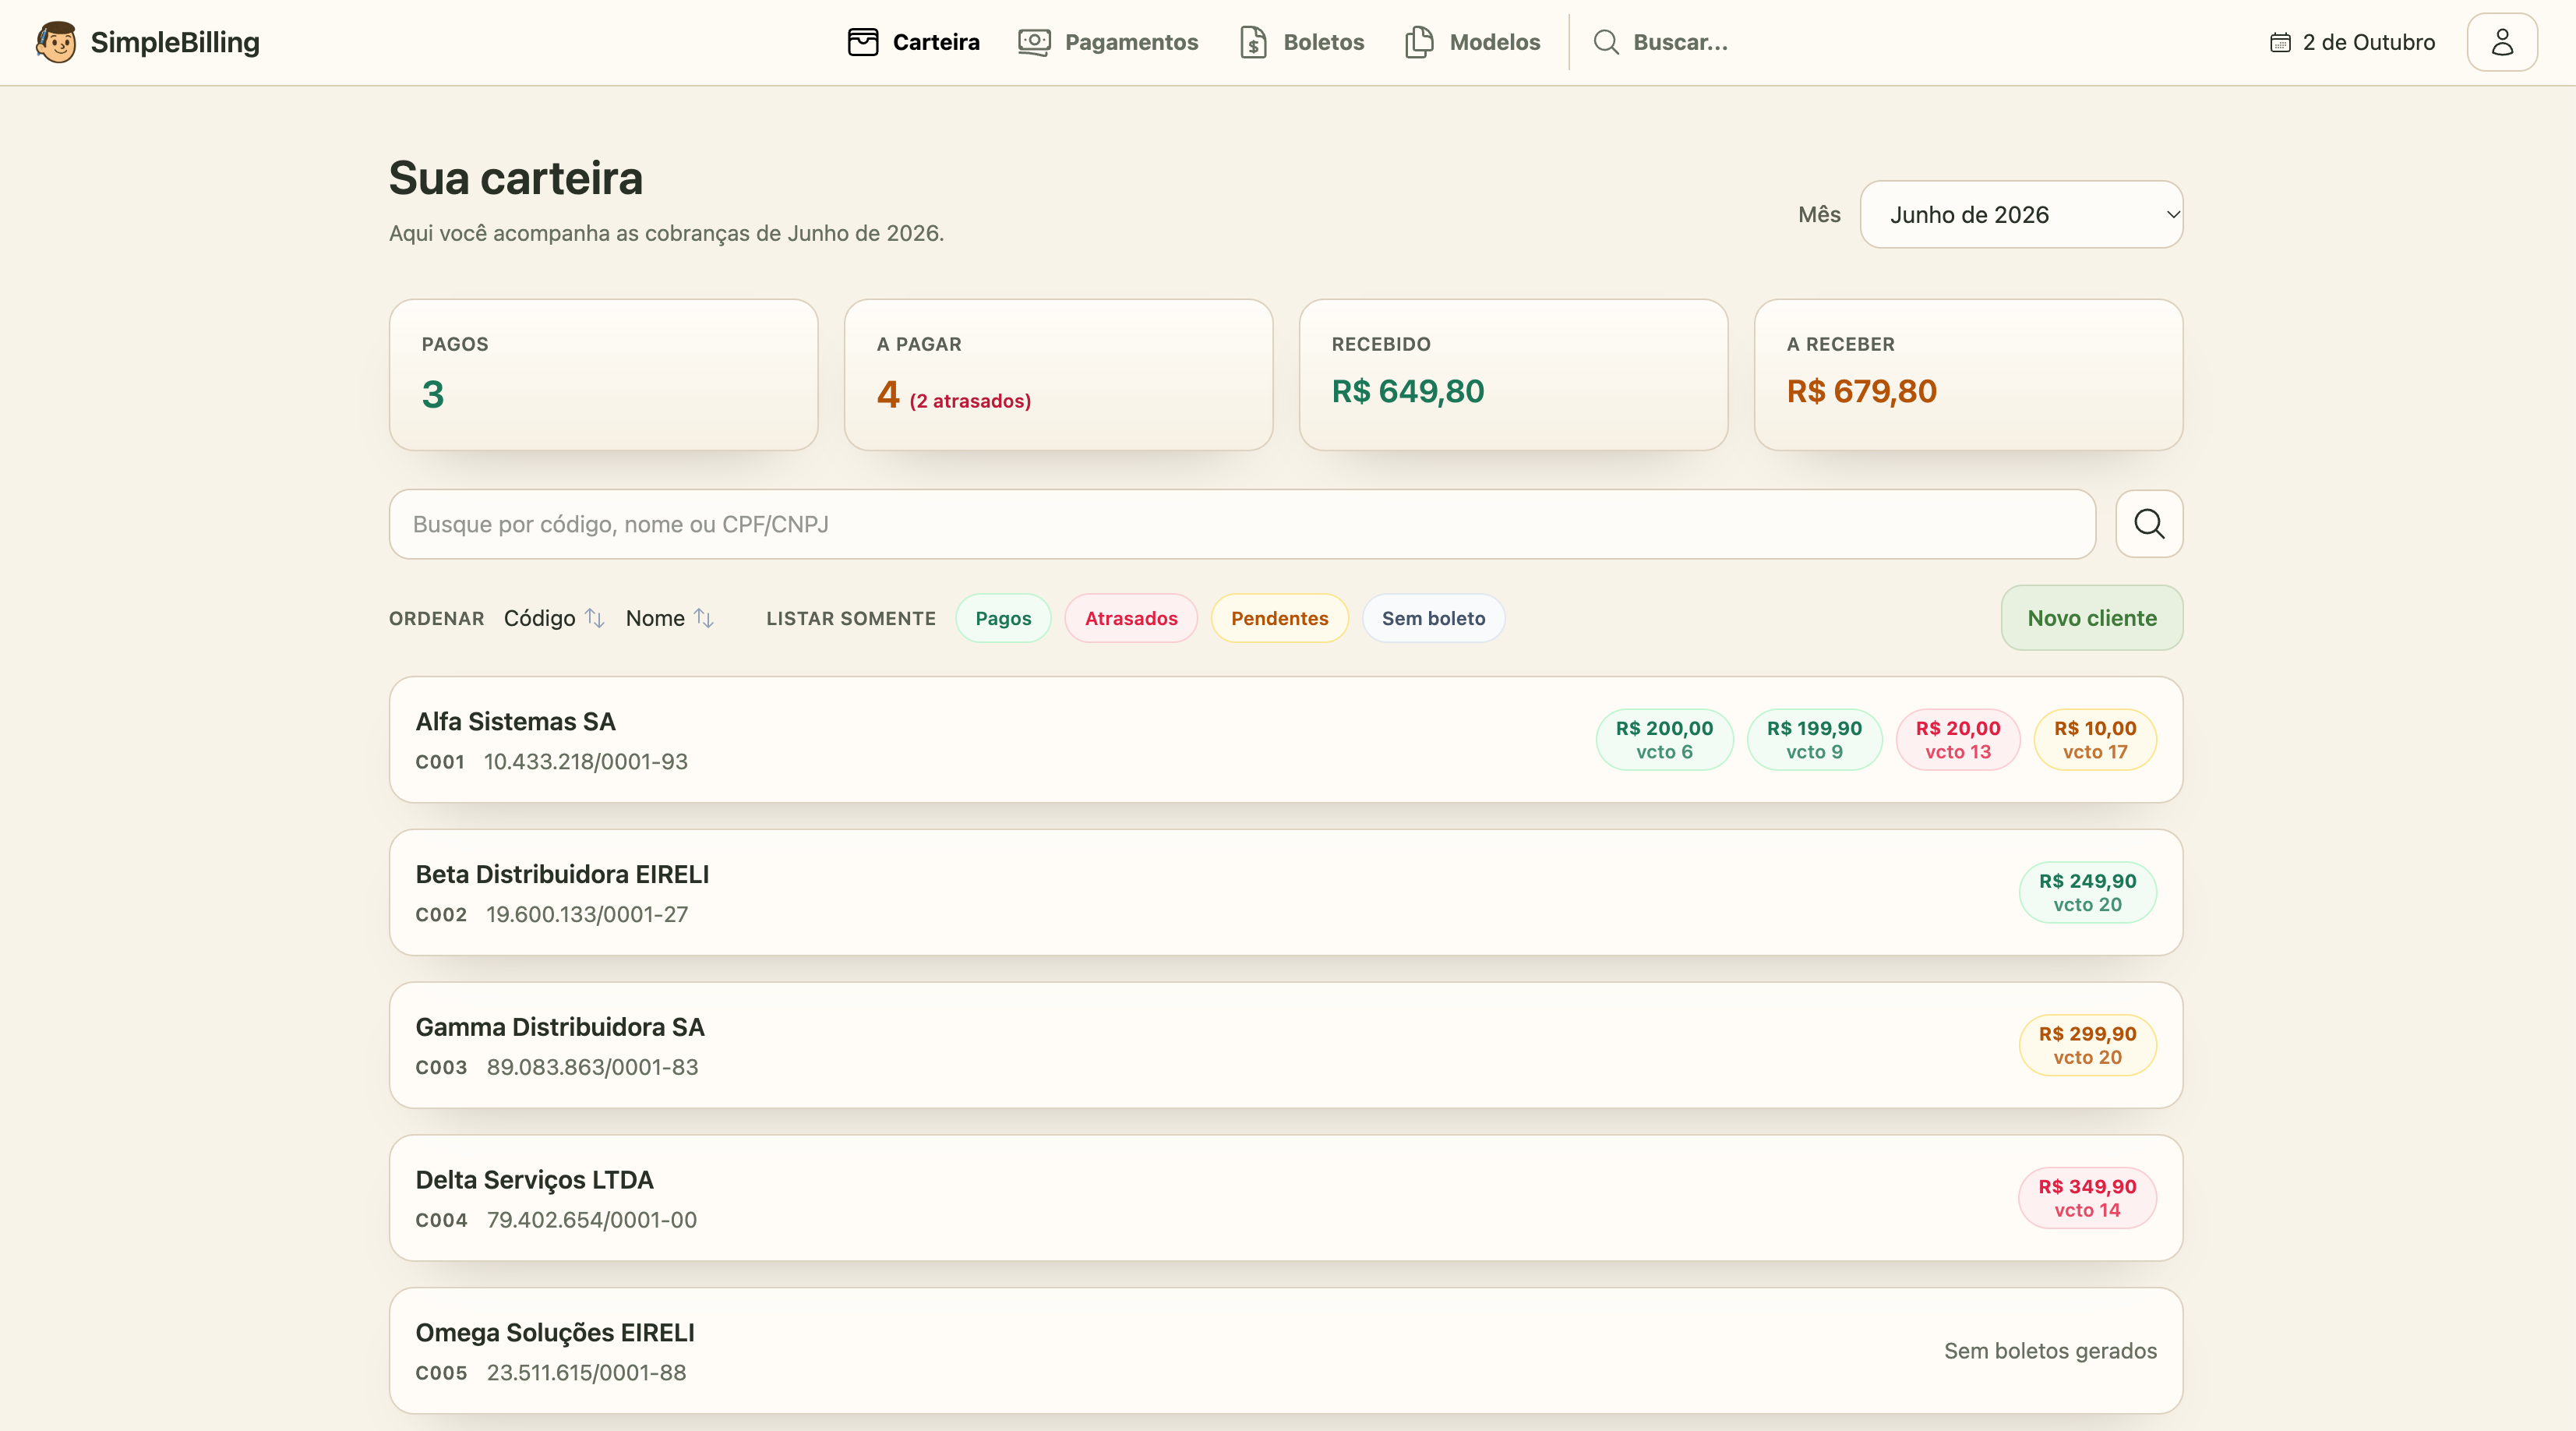The image size is (2576, 1431).
Task: Click the Boletos document icon
Action: click(x=1253, y=42)
